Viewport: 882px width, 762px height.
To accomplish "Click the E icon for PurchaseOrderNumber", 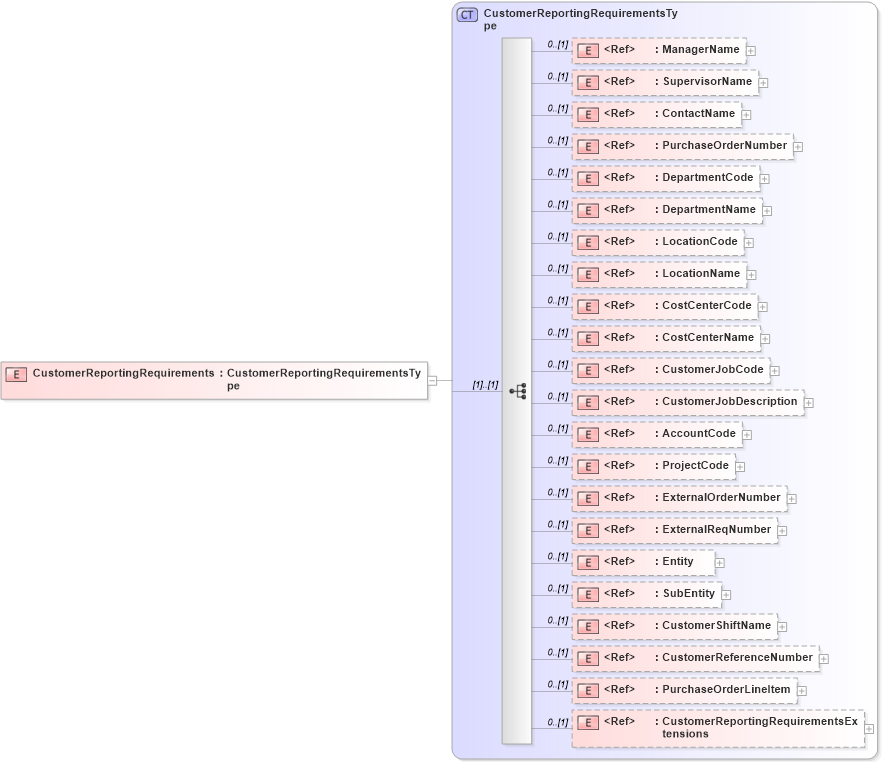I will 588,146.
